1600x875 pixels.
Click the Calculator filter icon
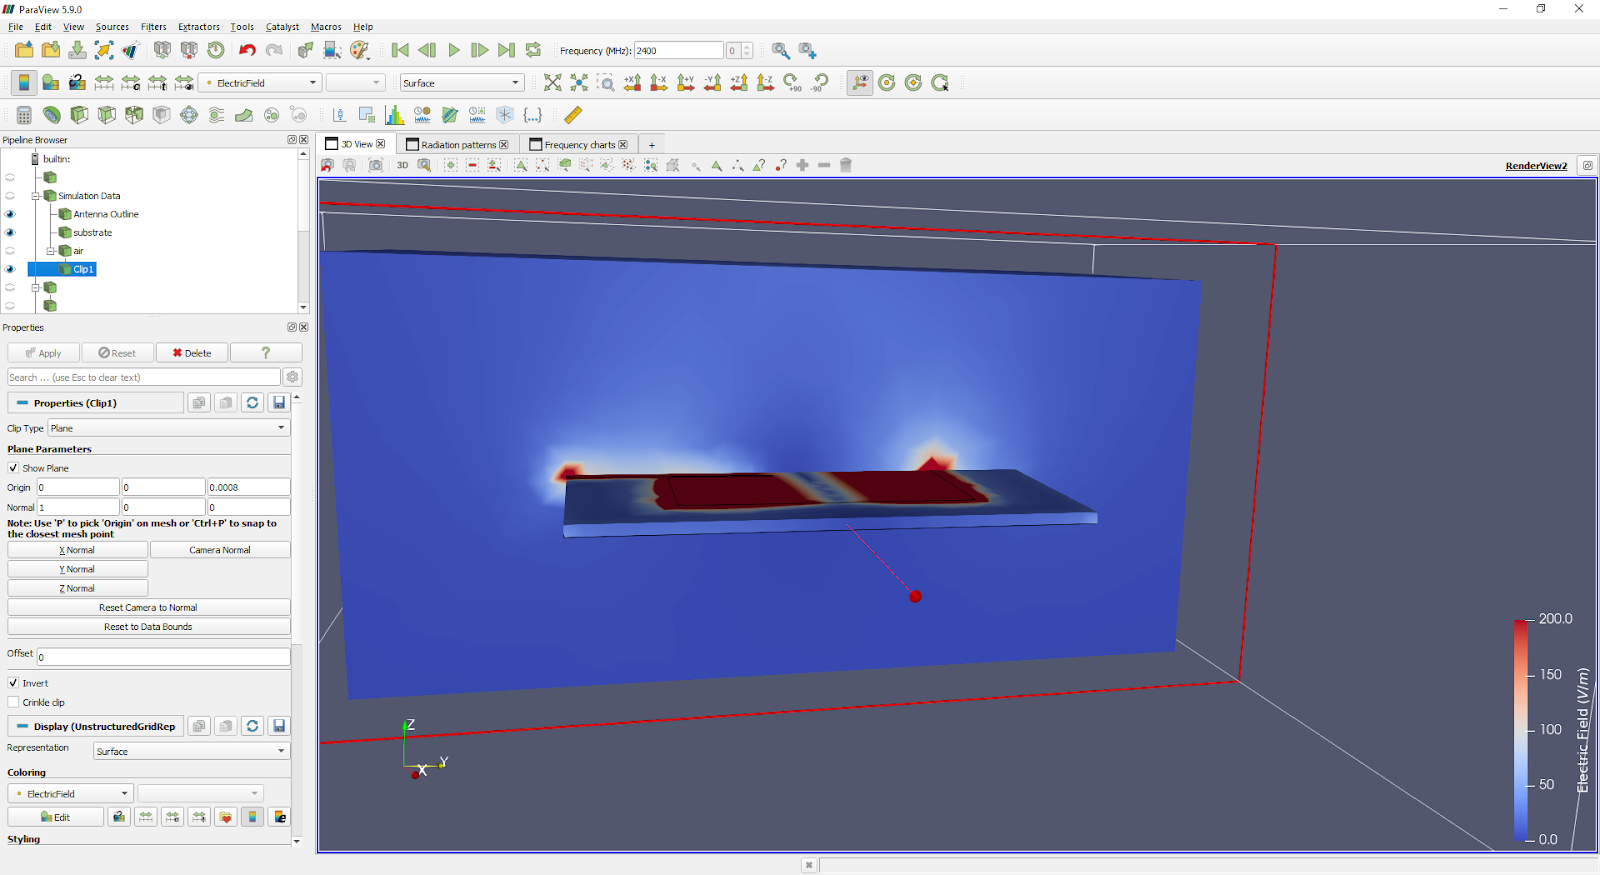[x=24, y=115]
